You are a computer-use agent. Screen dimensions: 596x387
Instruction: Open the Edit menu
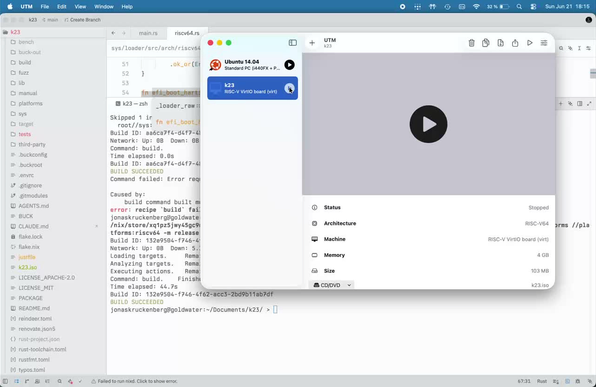point(62,6)
